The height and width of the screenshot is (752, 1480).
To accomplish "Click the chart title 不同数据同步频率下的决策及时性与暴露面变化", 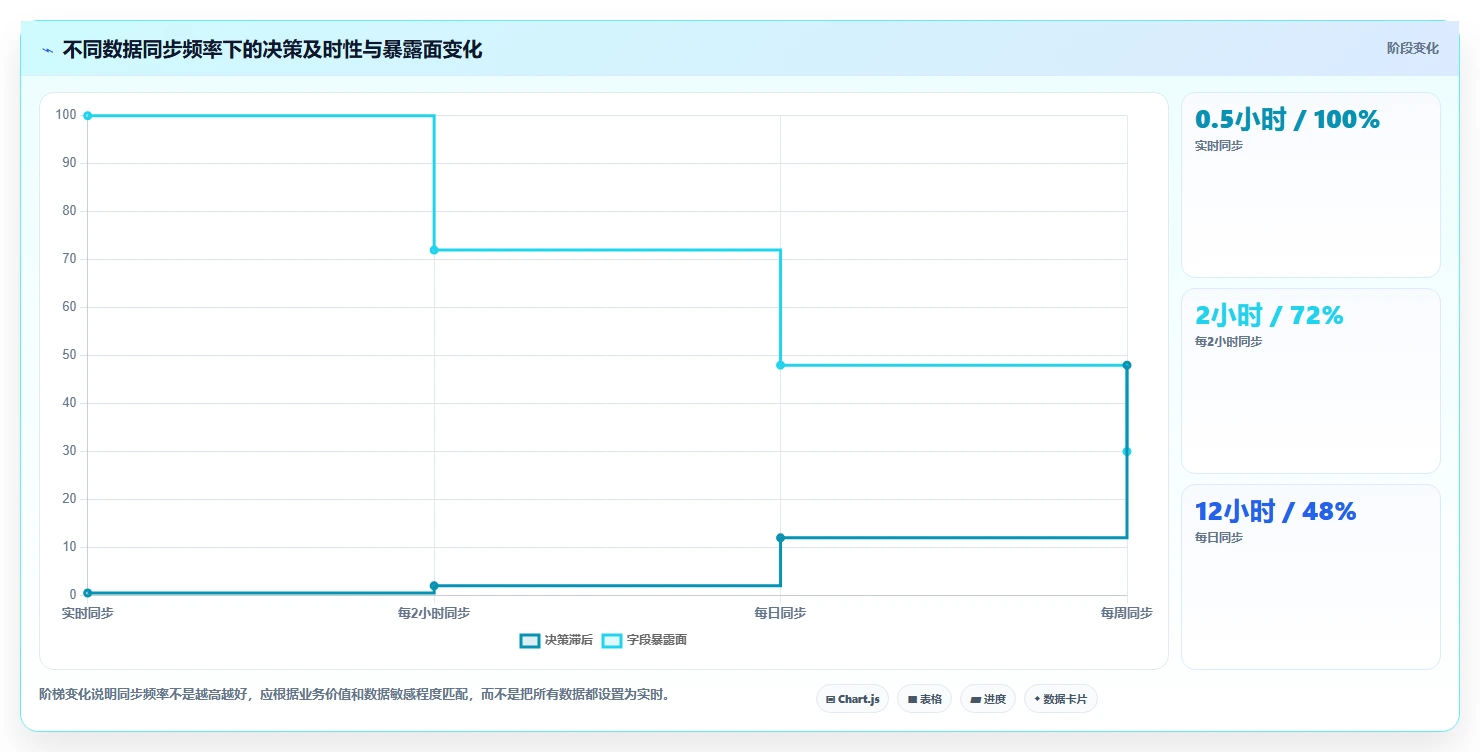I will point(272,50).
